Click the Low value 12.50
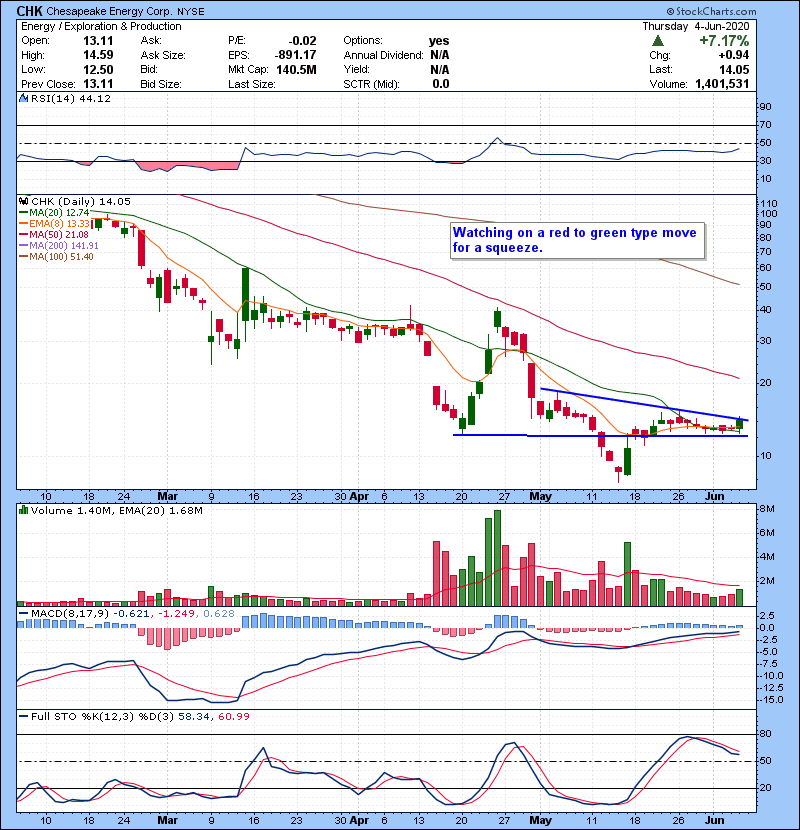Image resolution: width=800 pixels, height=830 pixels. (98, 69)
